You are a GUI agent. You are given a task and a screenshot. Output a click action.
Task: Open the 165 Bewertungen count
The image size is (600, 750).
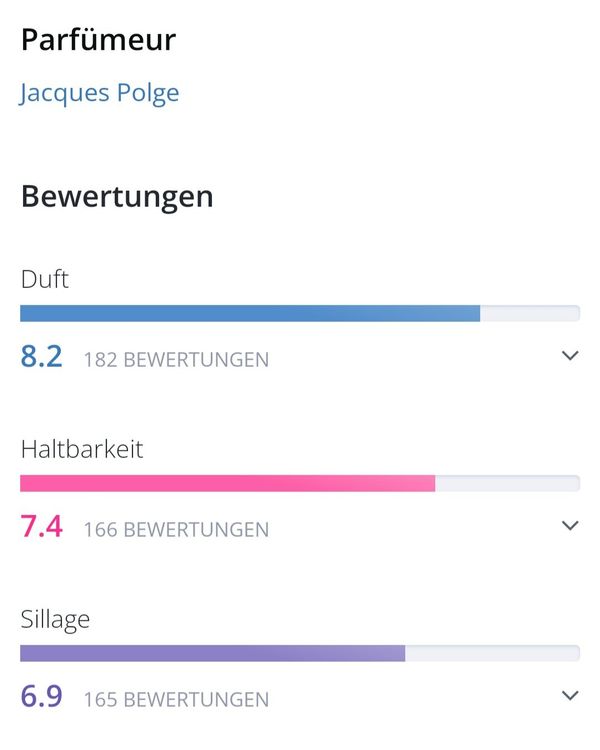(176, 699)
